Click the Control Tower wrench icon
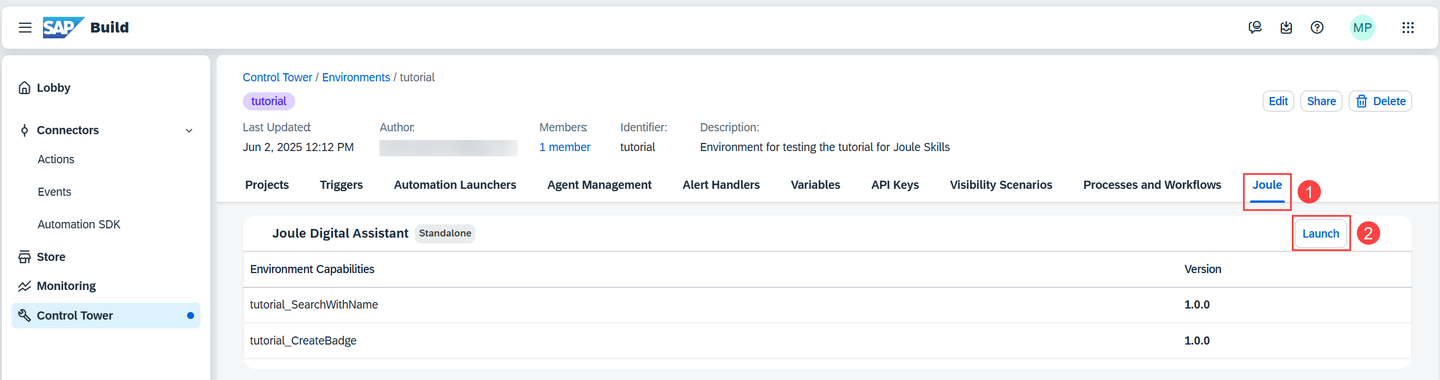 click(x=25, y=316)
